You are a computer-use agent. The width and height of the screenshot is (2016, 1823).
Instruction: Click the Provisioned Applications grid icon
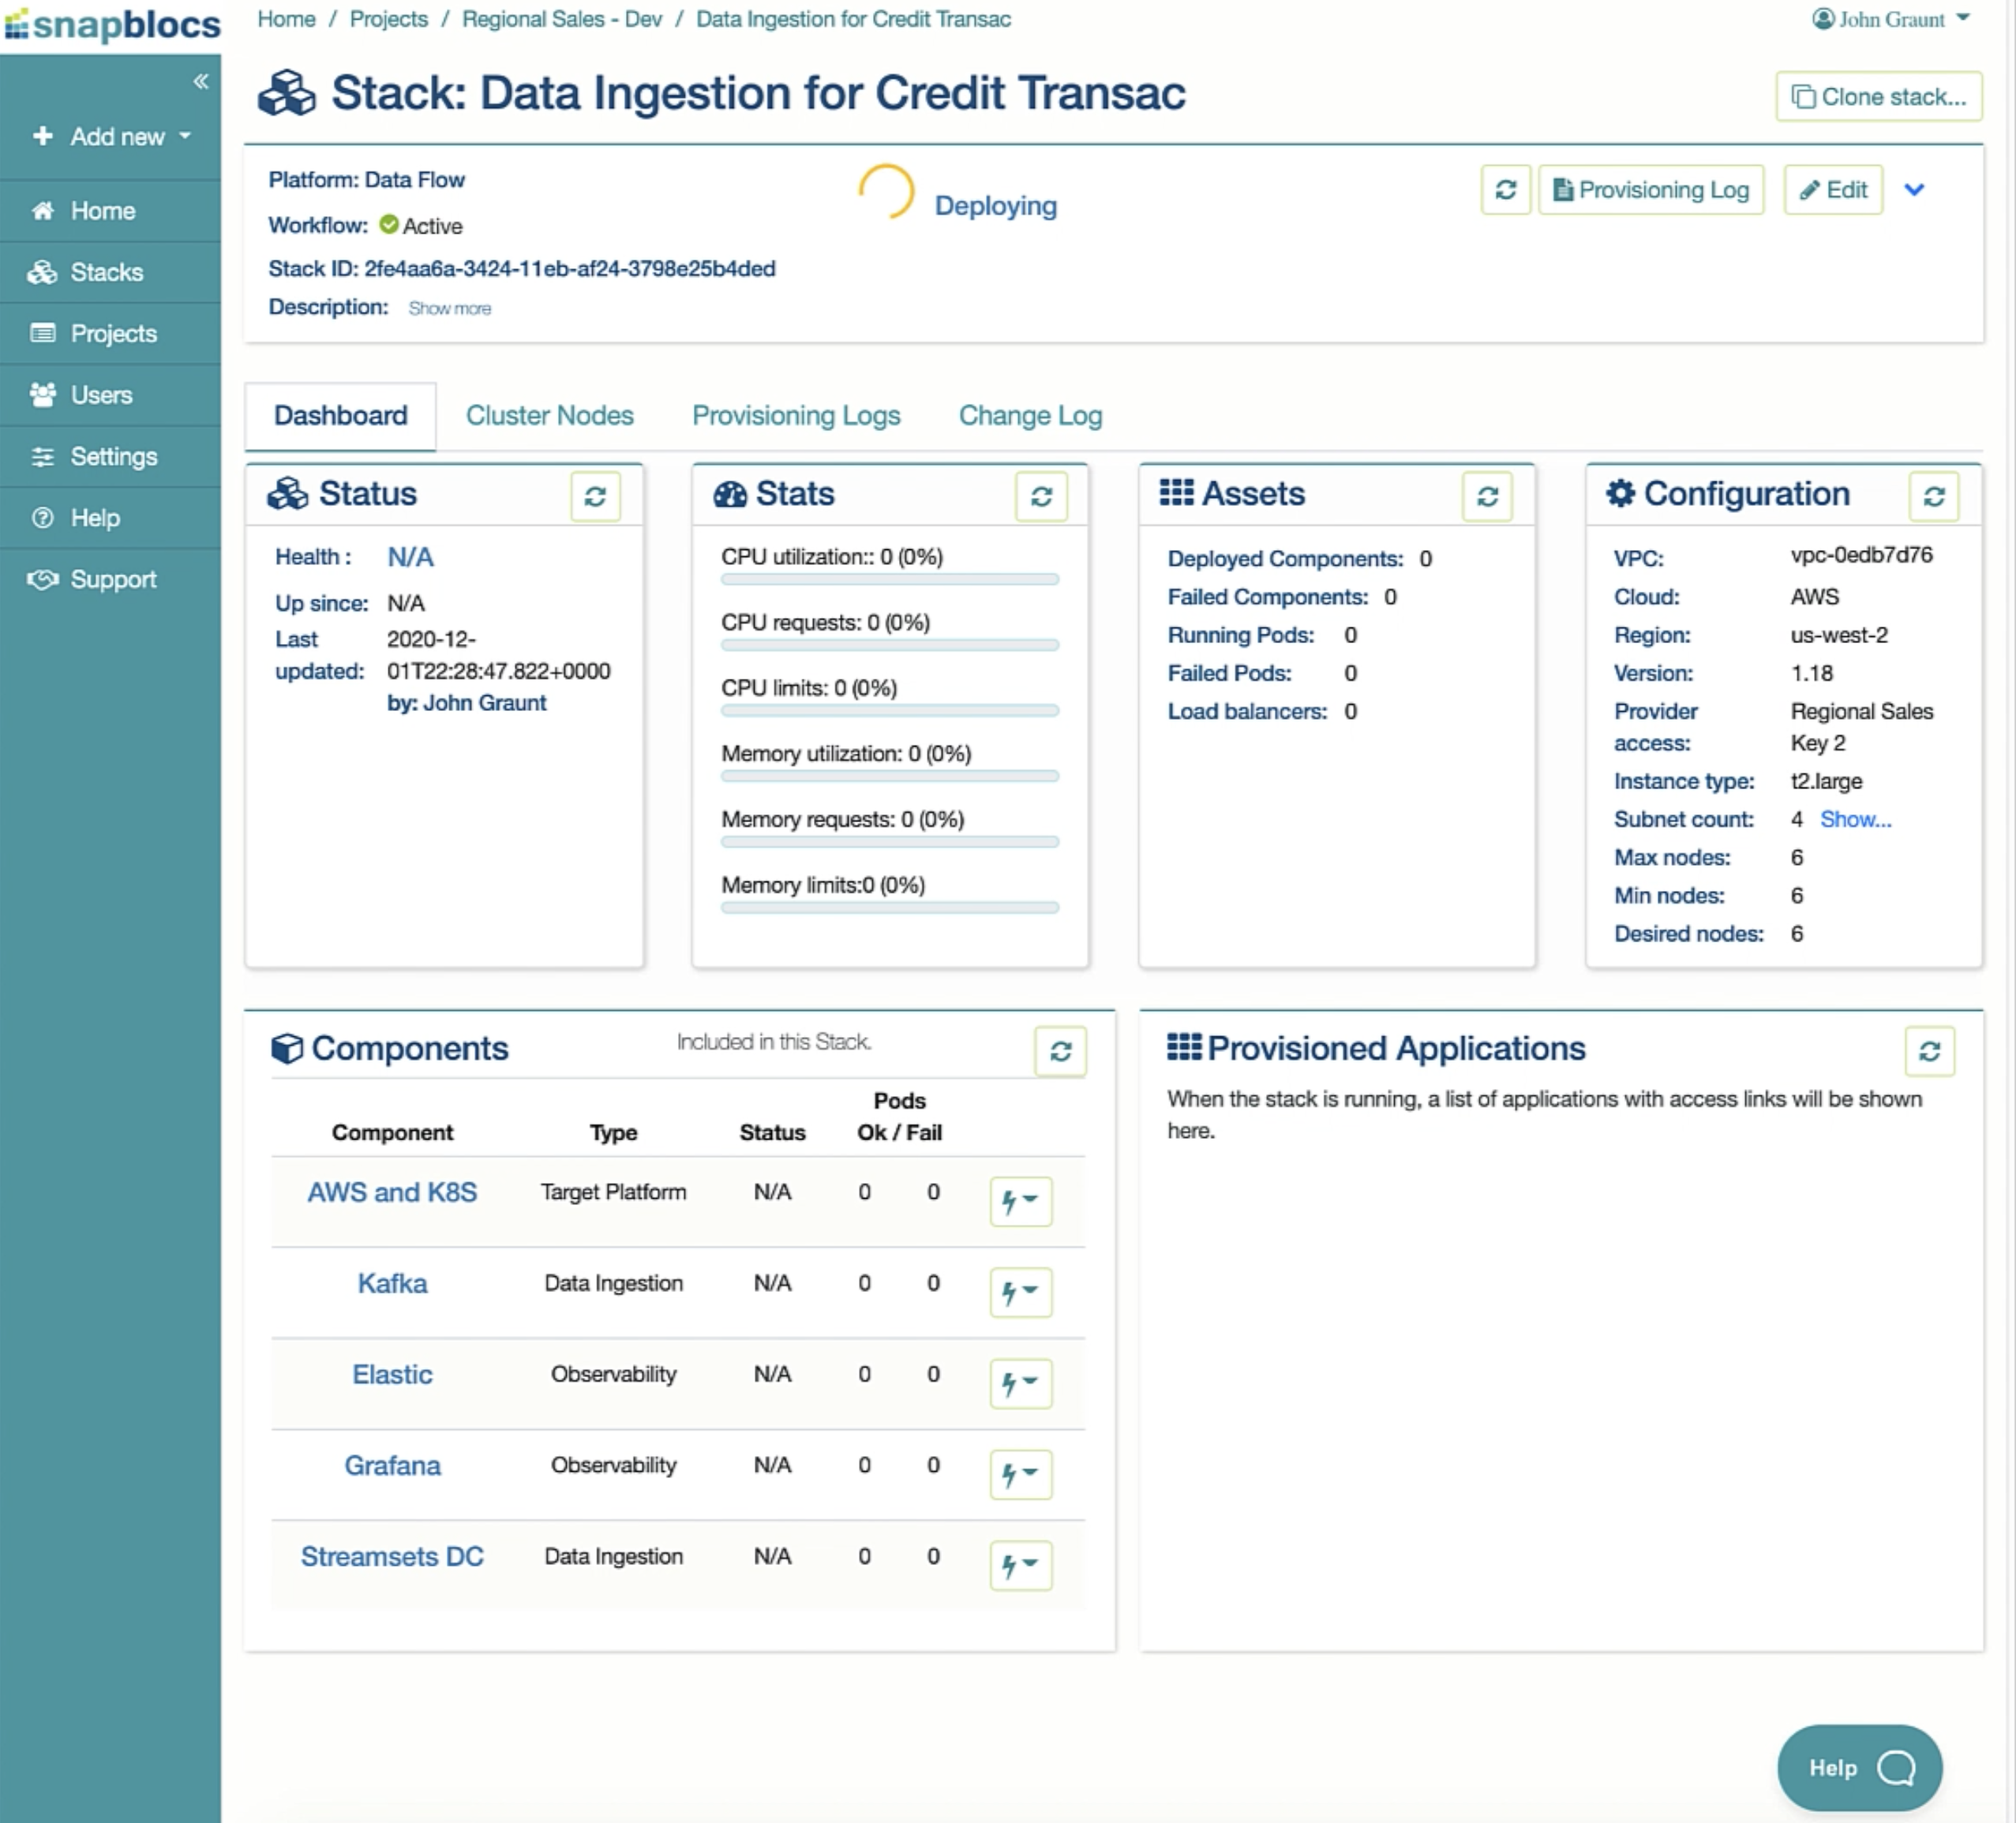[x=1184, y=1047]
